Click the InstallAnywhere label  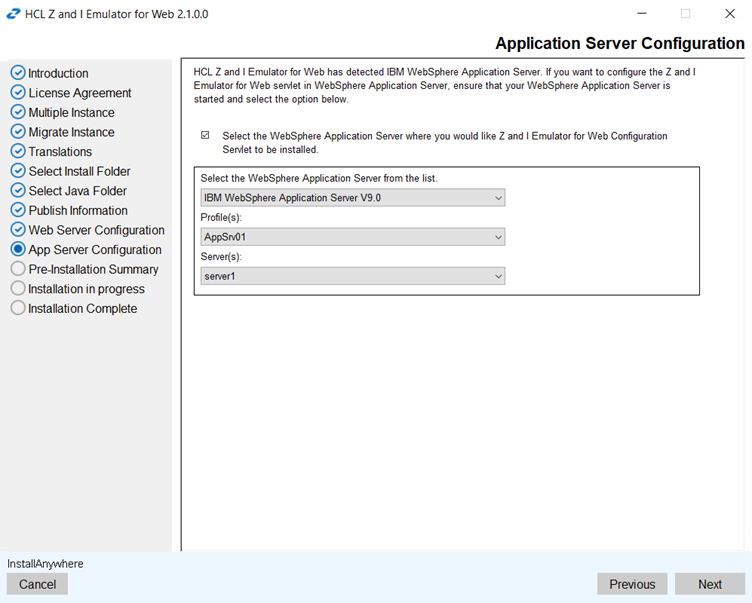(45, 564)
